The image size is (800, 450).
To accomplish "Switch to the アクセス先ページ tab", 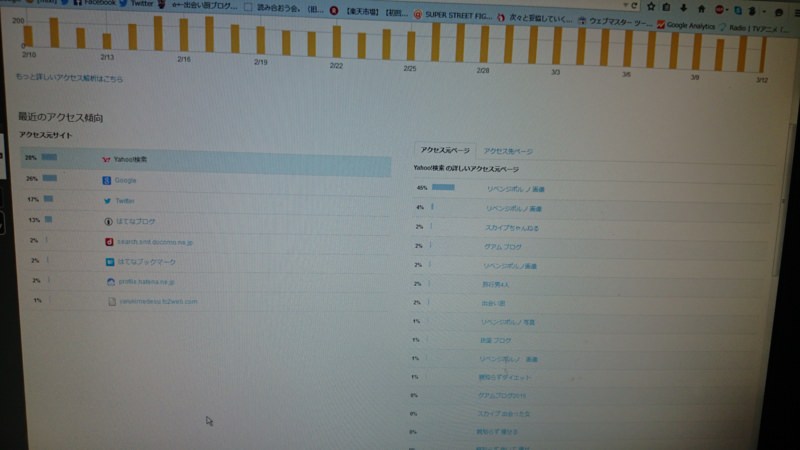I will [x=508, y=151].
